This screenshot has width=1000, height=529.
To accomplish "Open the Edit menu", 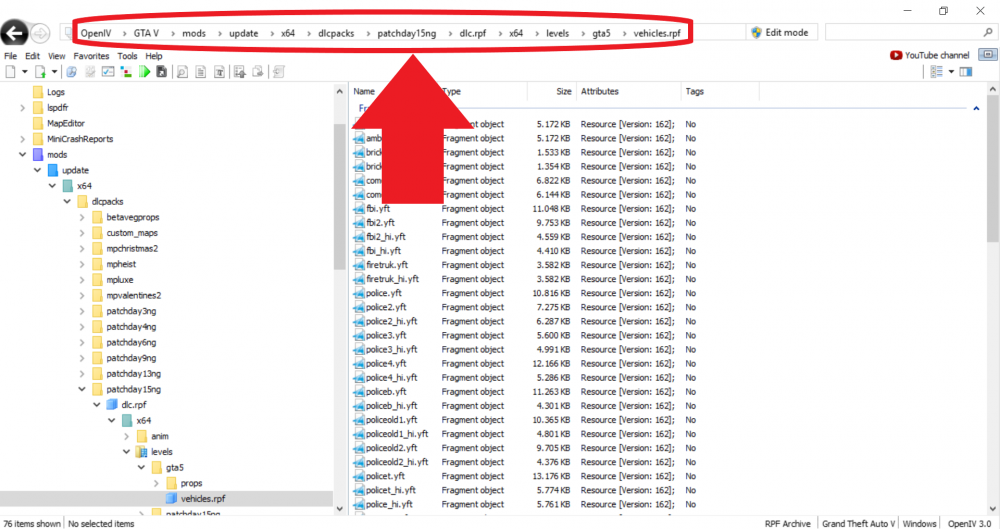I will 32,56.
